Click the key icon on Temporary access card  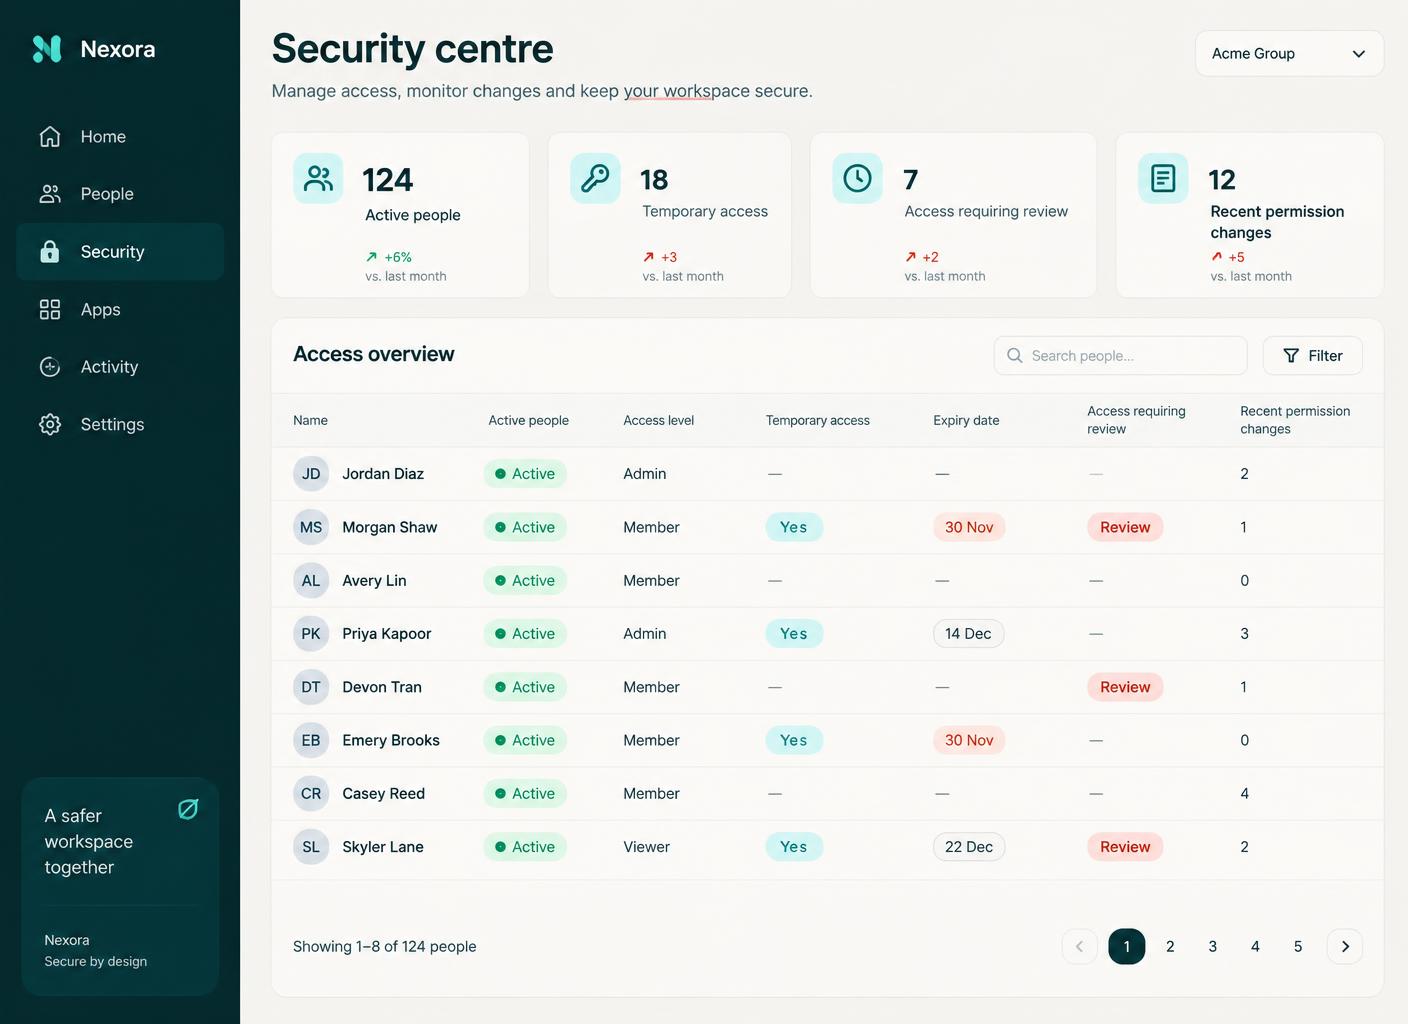click(595, 178)
